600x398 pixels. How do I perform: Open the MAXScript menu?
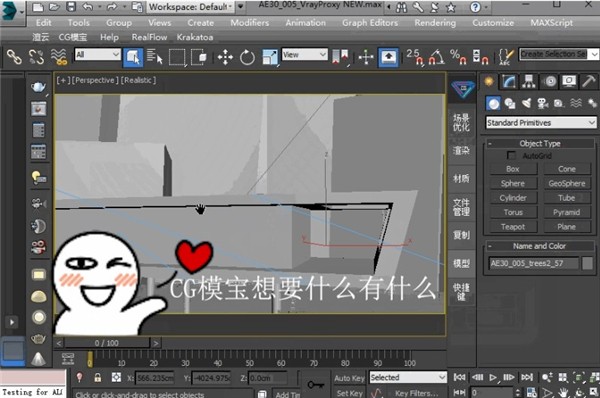[x=551, y=23]
